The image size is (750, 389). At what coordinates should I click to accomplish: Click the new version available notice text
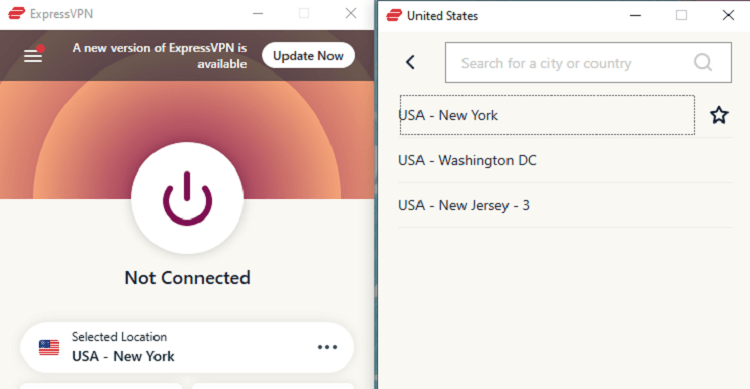point(160,56)
